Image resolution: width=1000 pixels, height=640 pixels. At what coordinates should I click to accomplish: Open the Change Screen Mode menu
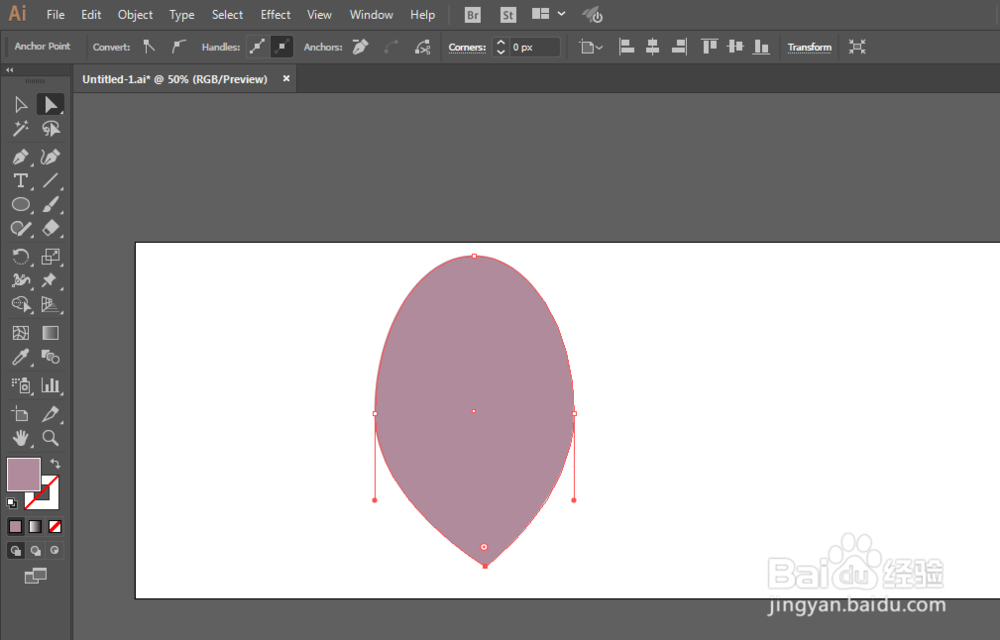[36, 576]
